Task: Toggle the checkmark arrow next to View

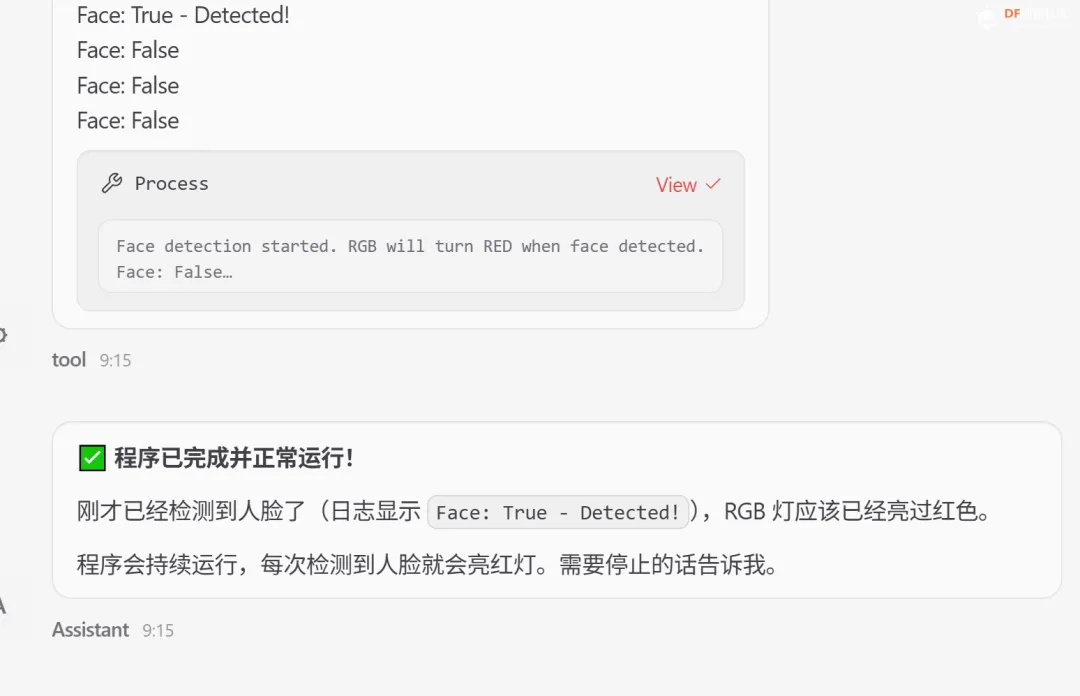Action: (x=714, y=184)
